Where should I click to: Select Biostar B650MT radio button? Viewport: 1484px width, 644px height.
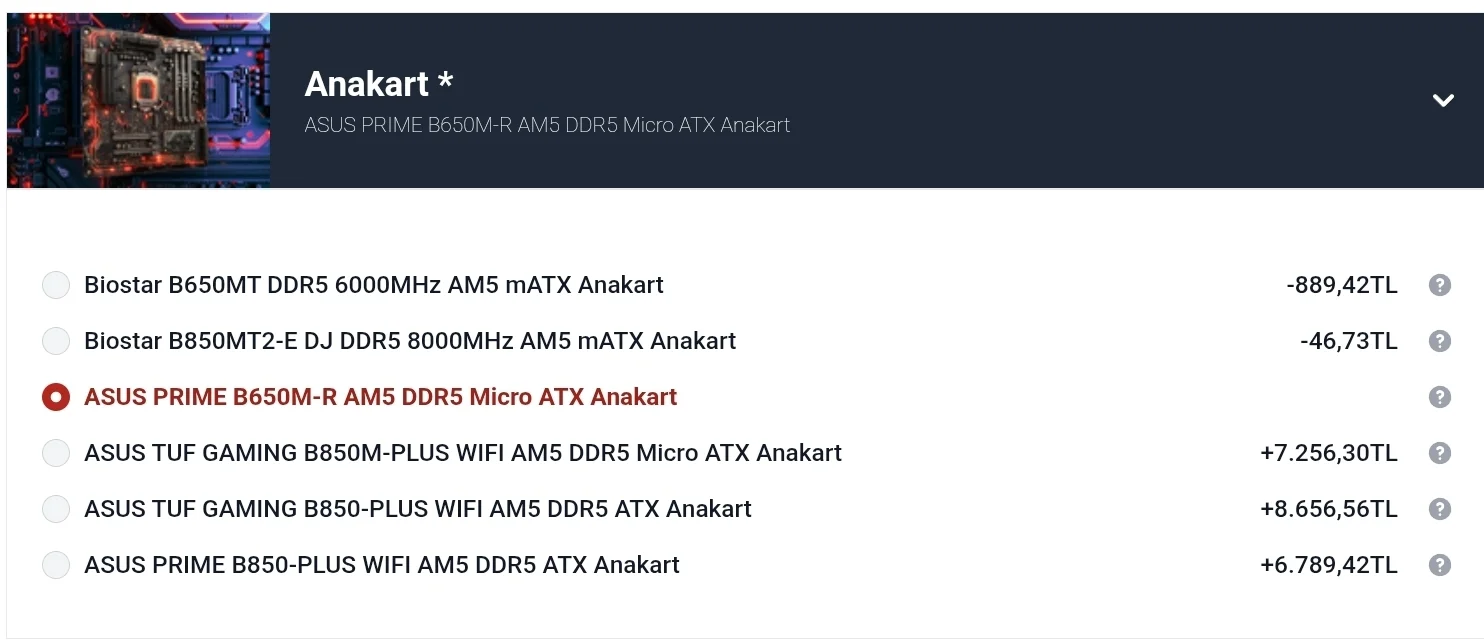56,285
